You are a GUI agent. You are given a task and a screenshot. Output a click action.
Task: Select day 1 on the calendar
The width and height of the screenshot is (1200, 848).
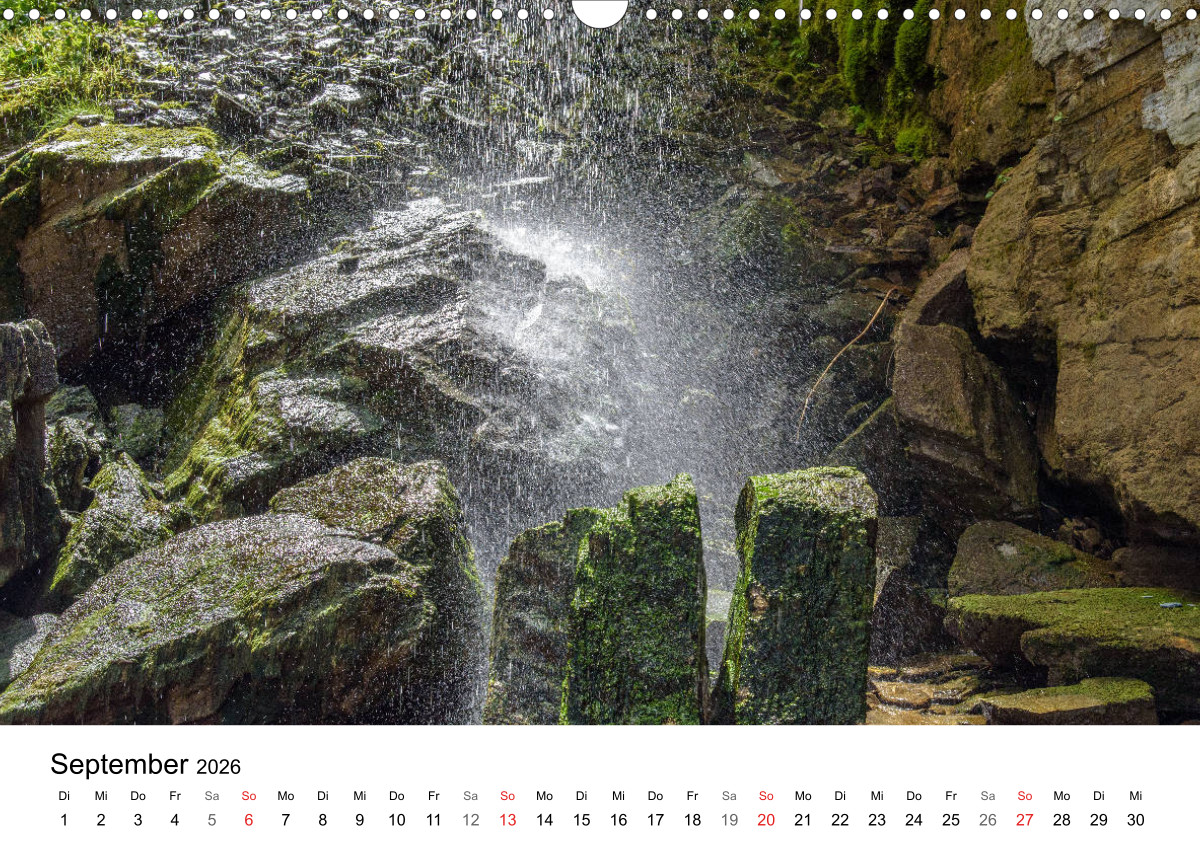tap(64, 820)
